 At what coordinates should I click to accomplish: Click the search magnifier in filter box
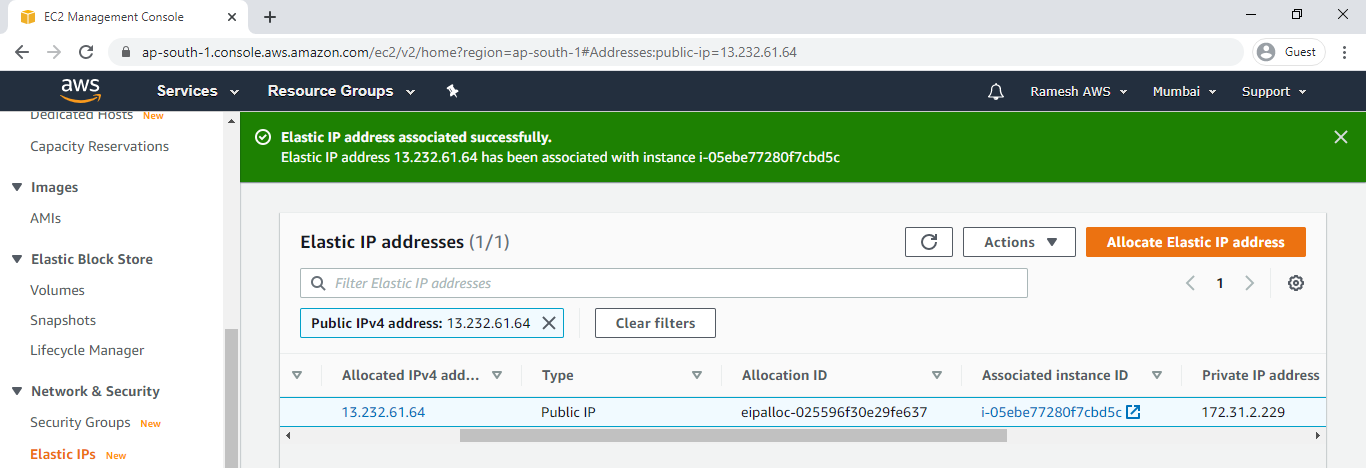[318, 283]
